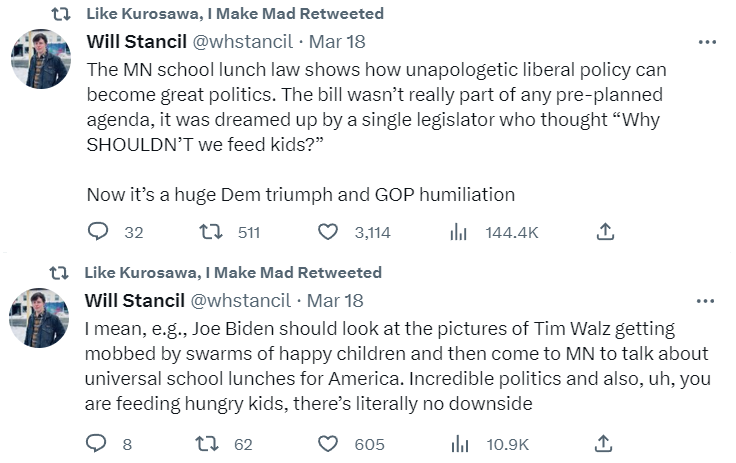View analytics for the 144.4K views tweet
The image size is (736, 463).
(459, 232)
